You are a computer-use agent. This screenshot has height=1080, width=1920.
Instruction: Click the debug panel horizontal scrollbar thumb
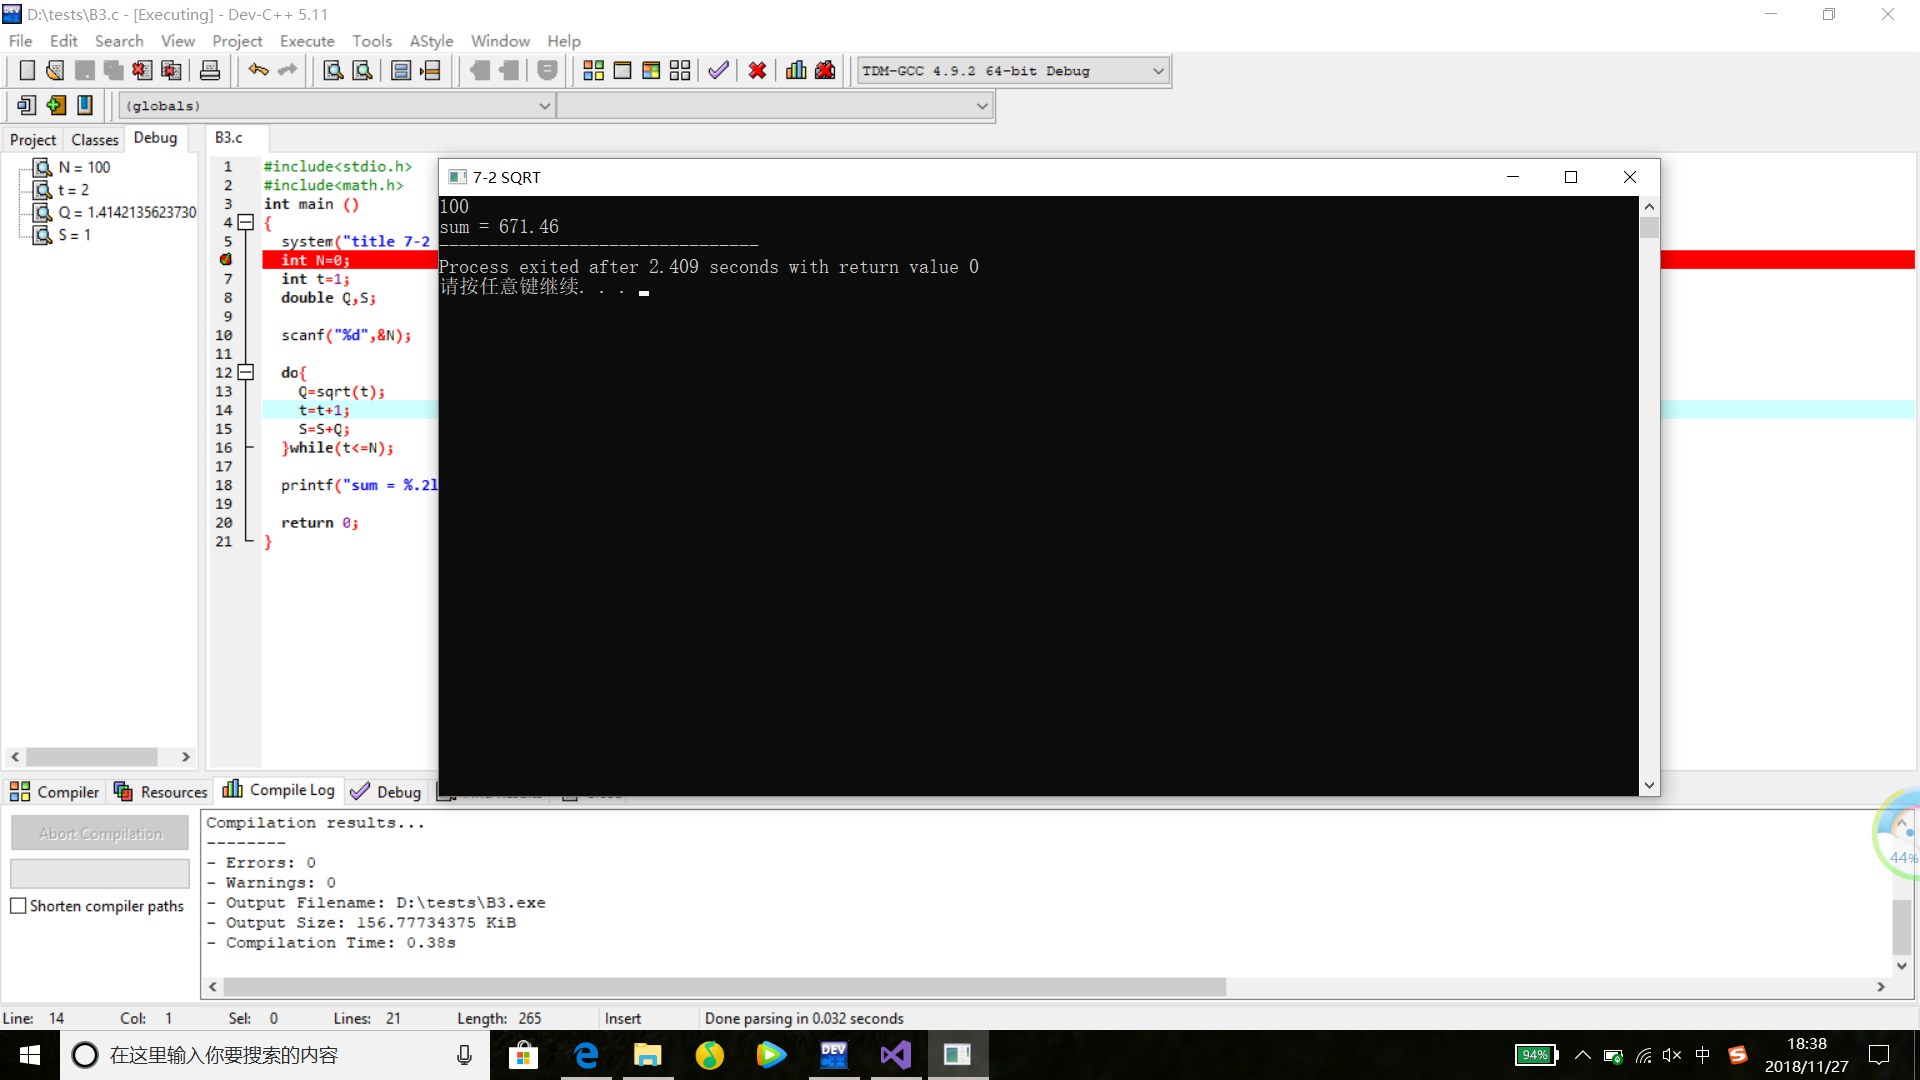click(x=92, y=757)
